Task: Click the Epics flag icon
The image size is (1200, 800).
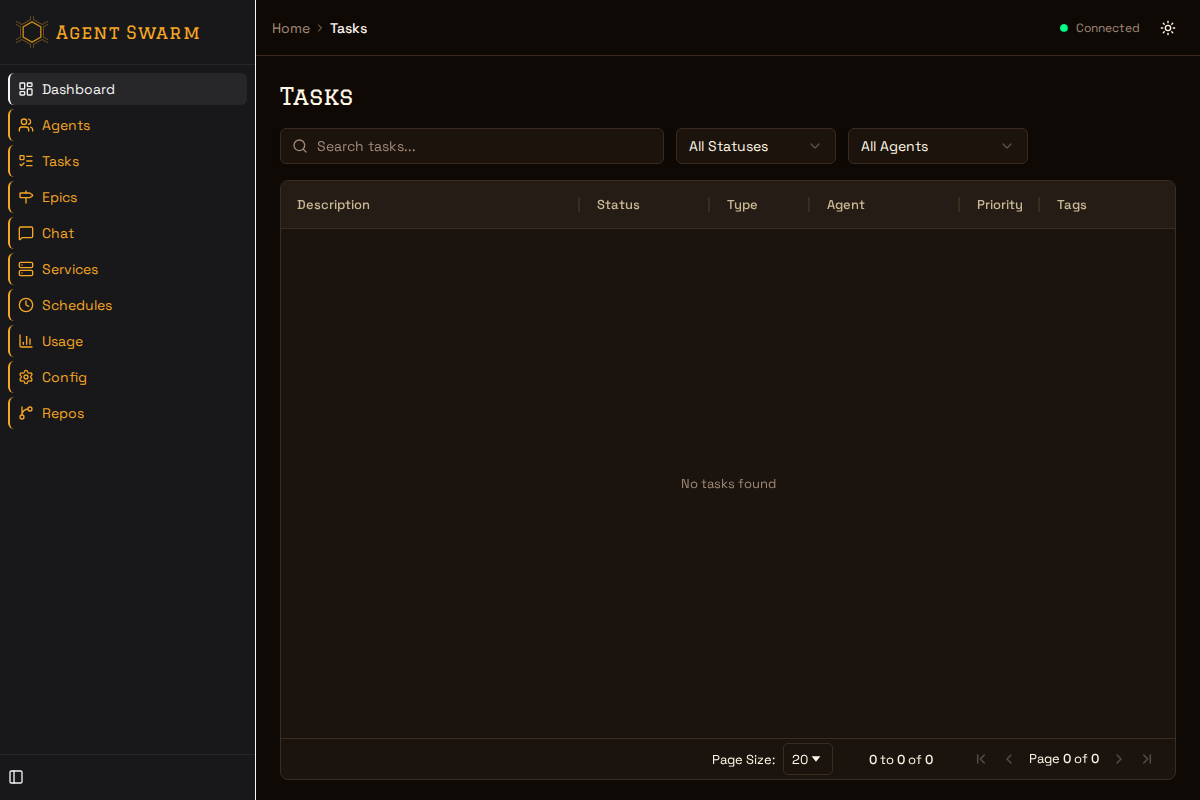Action: 25,197
